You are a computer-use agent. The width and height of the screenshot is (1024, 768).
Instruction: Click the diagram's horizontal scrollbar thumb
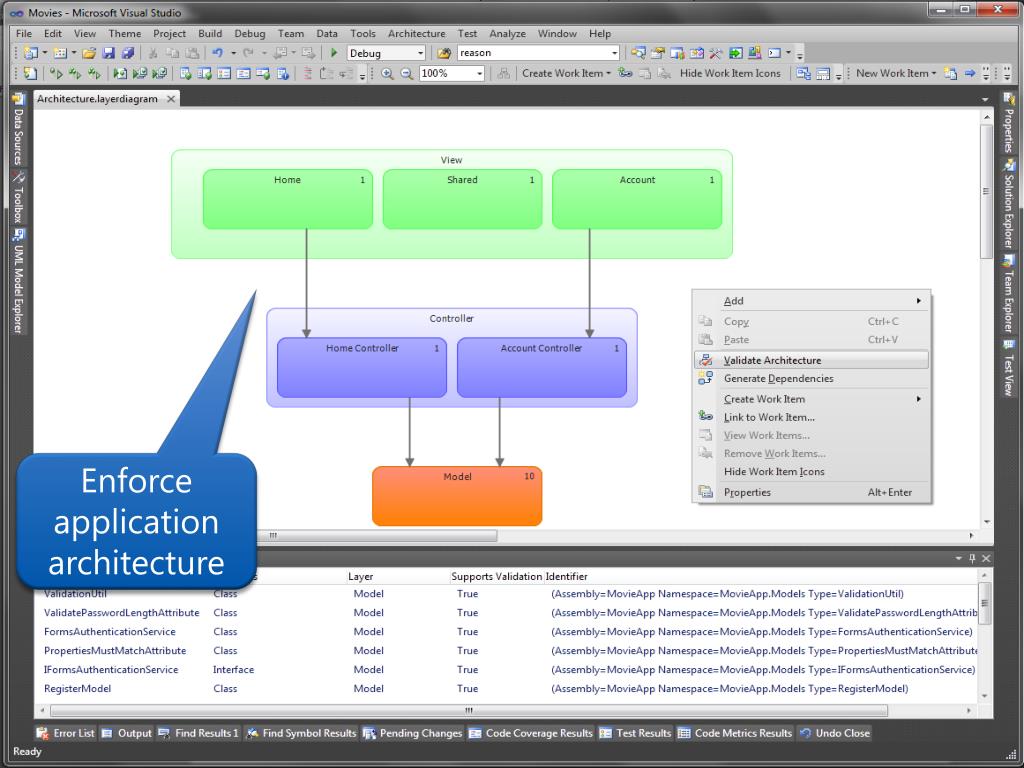(380, 536)
